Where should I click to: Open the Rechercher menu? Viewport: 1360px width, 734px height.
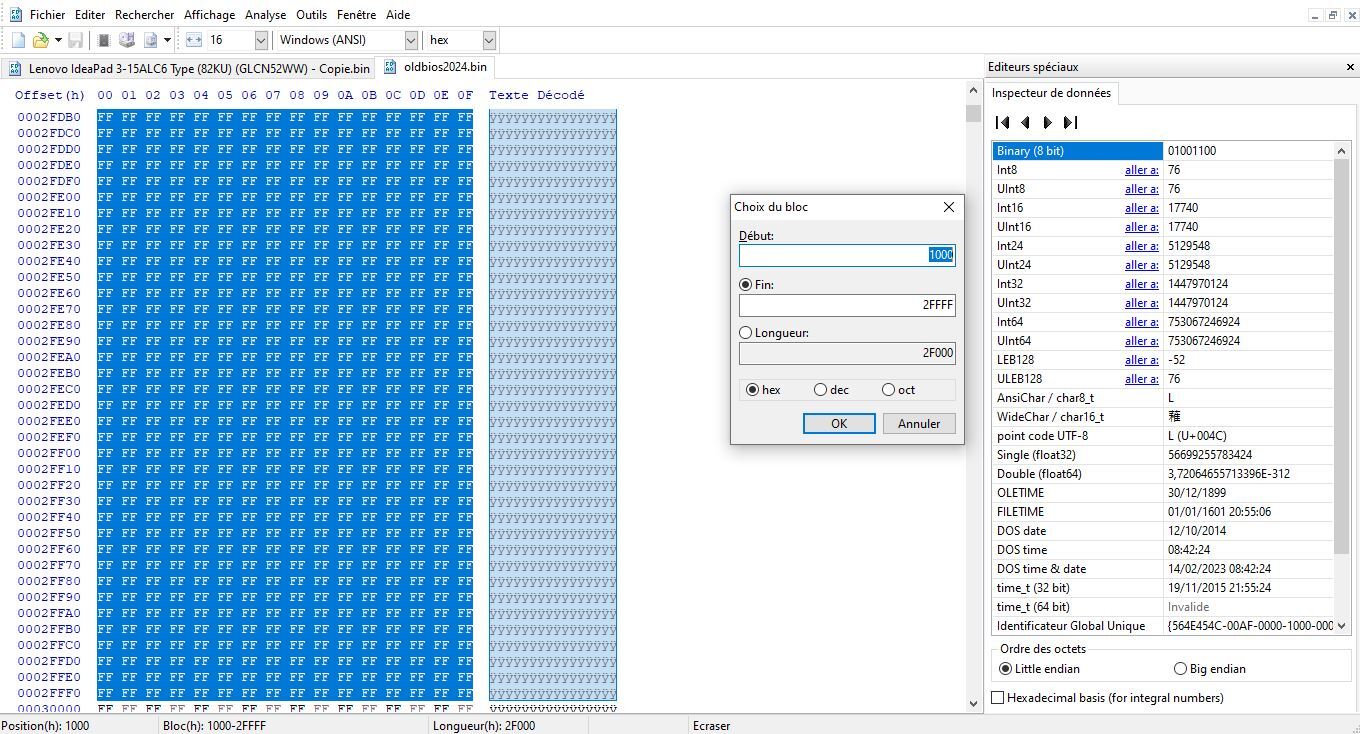coord(144,15)
